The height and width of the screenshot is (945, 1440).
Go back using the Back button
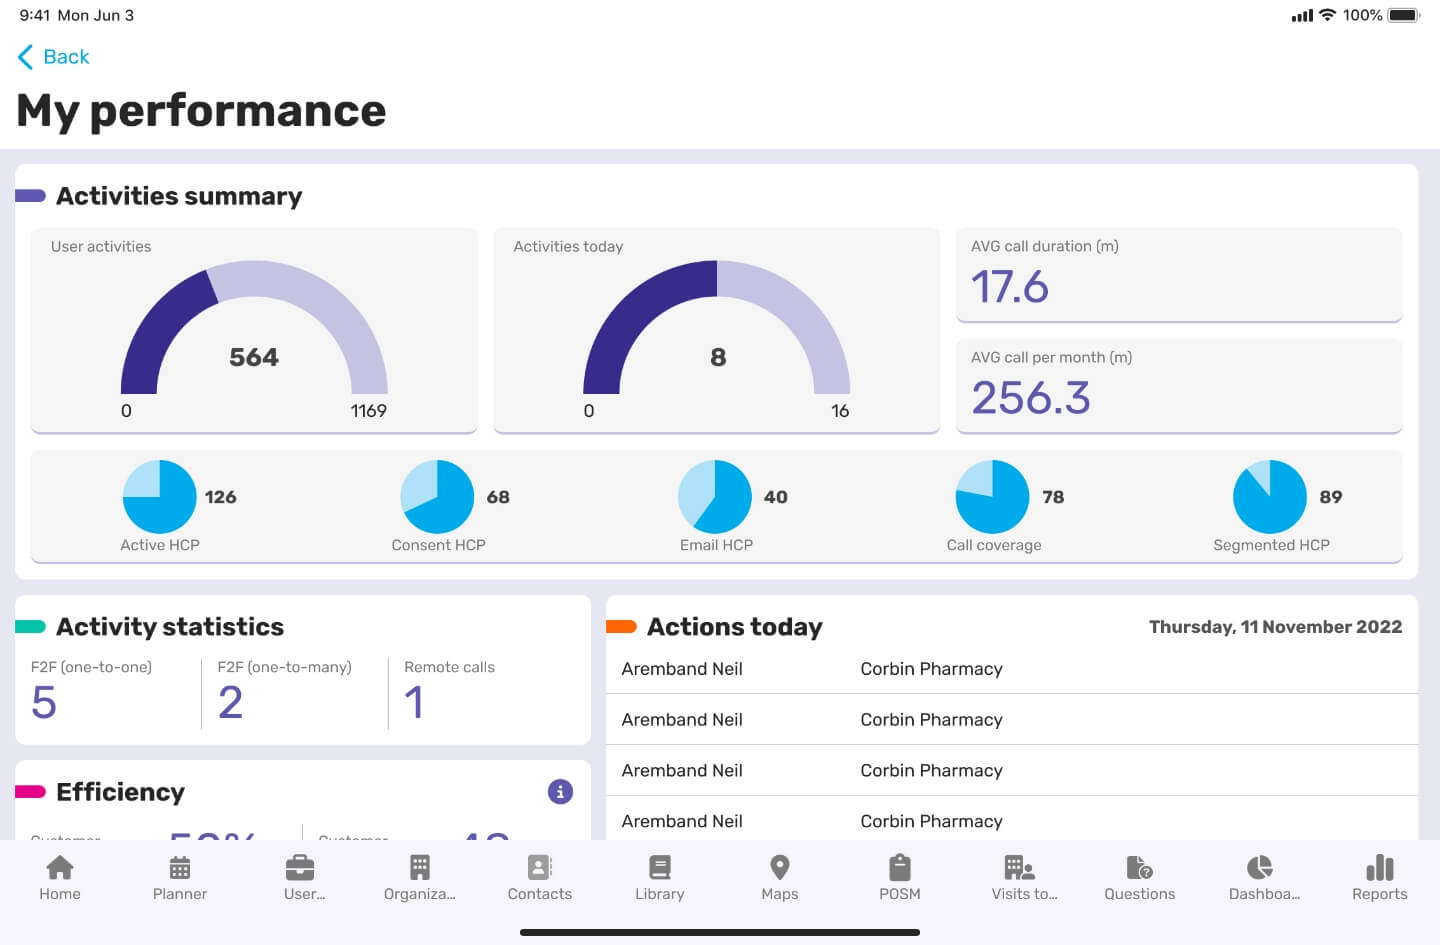(54, 57)
